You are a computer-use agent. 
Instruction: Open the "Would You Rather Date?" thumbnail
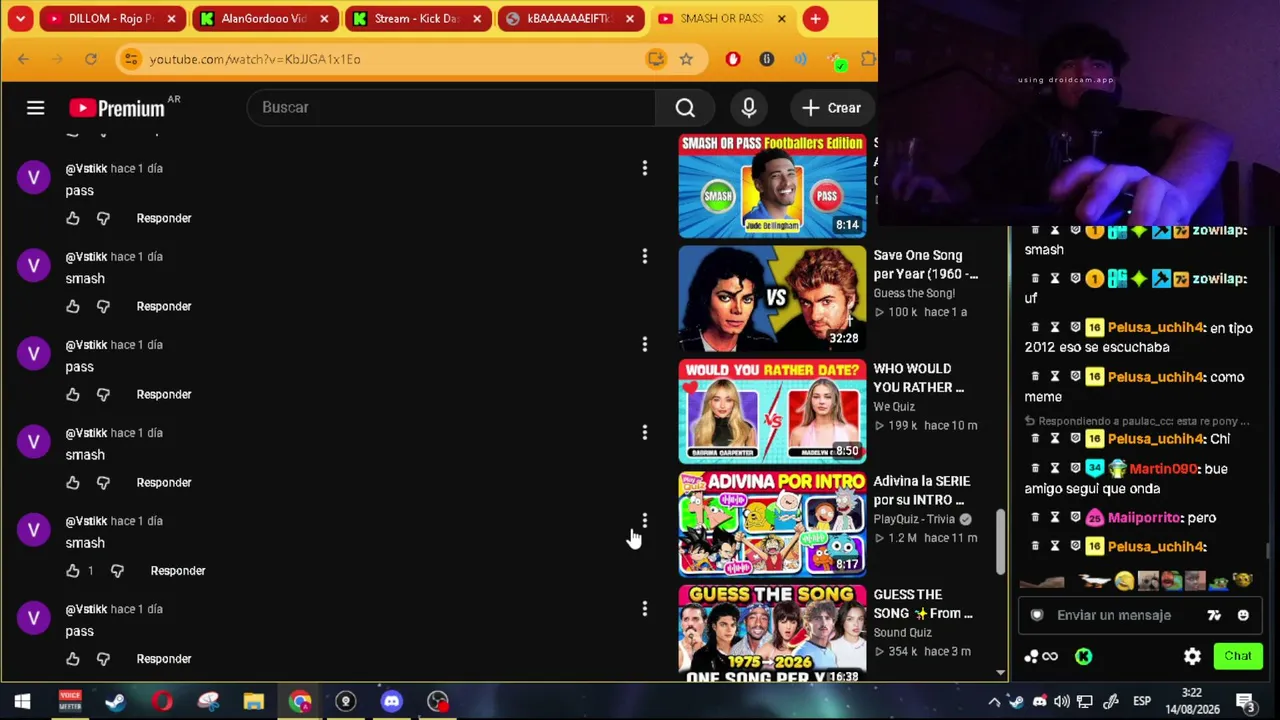(x=772, y=411)
